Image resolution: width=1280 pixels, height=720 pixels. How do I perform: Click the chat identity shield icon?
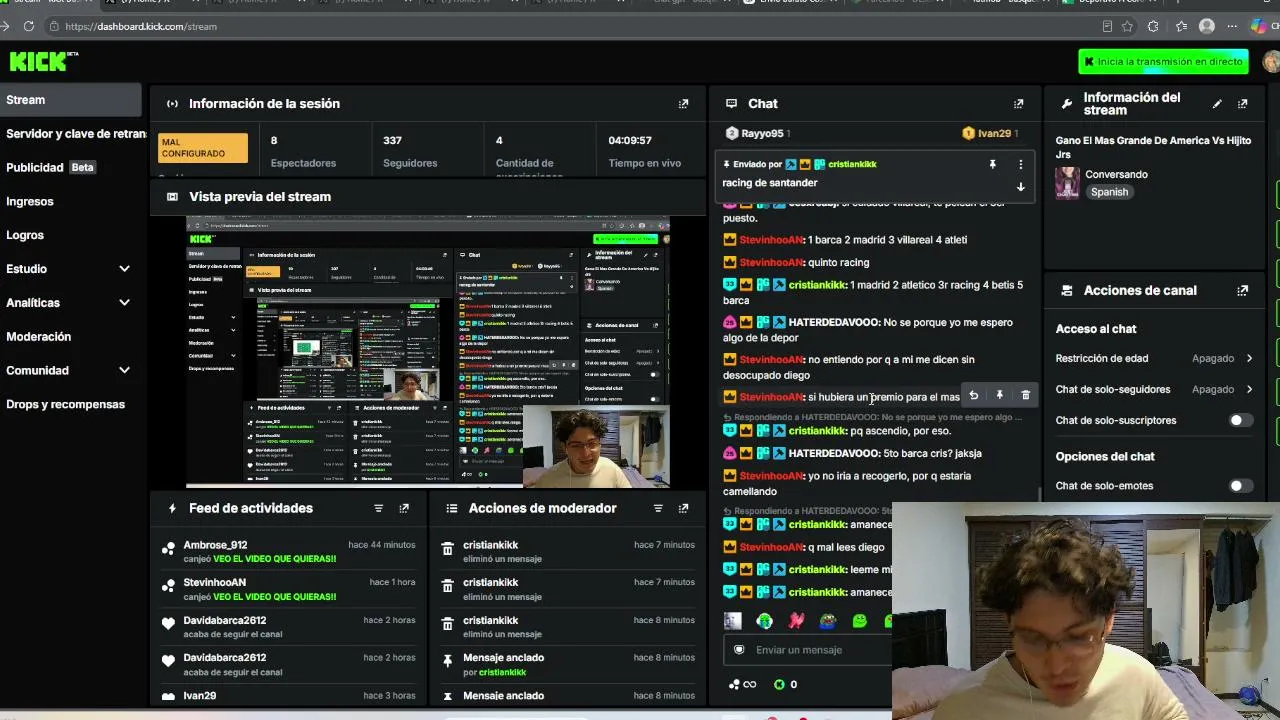coord(739,650)
